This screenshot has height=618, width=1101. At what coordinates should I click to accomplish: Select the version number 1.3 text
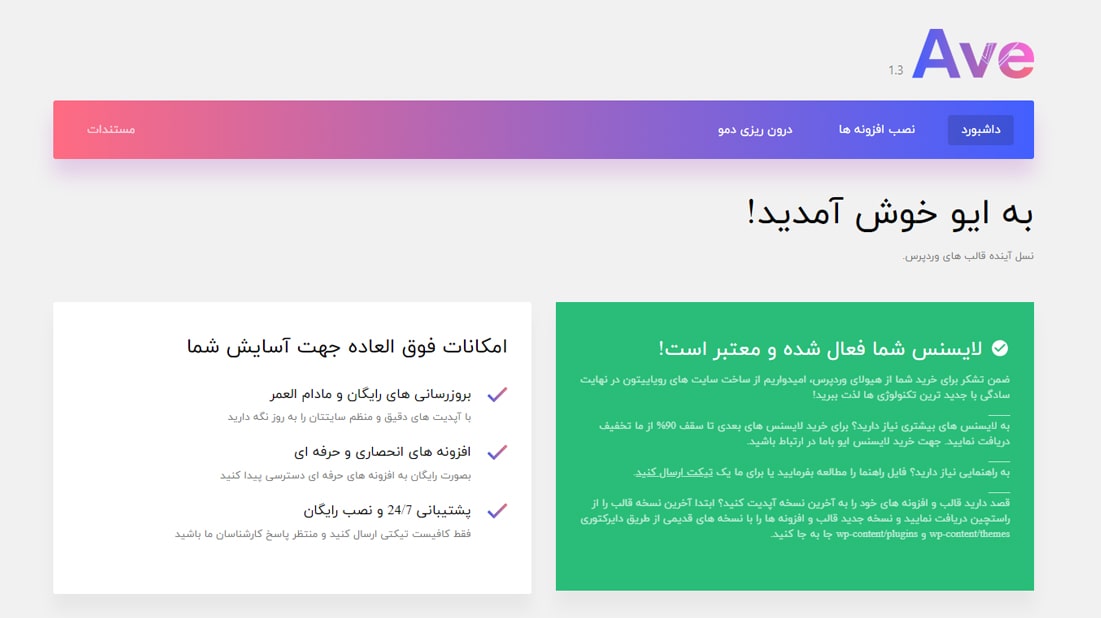click(895, 70)
